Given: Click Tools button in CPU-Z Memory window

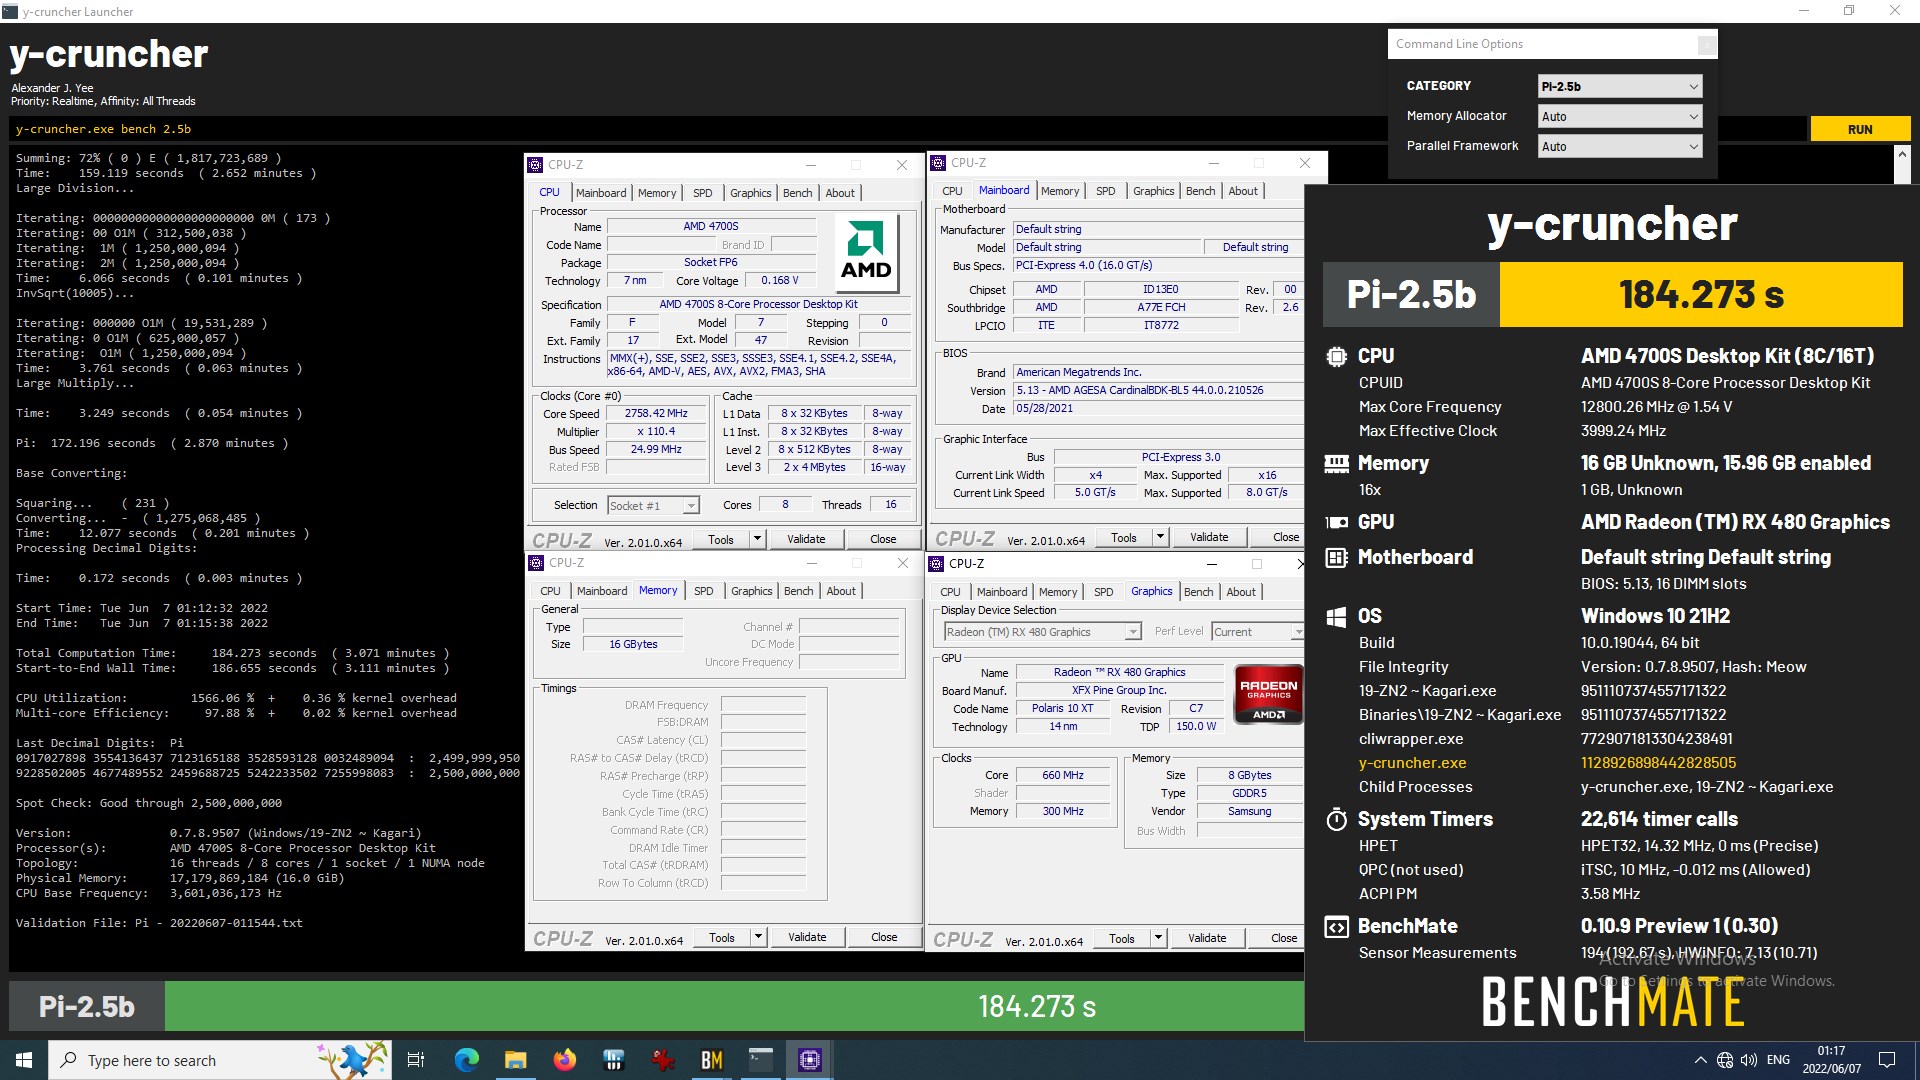Looking at the screenshot, I should point(722,937).
